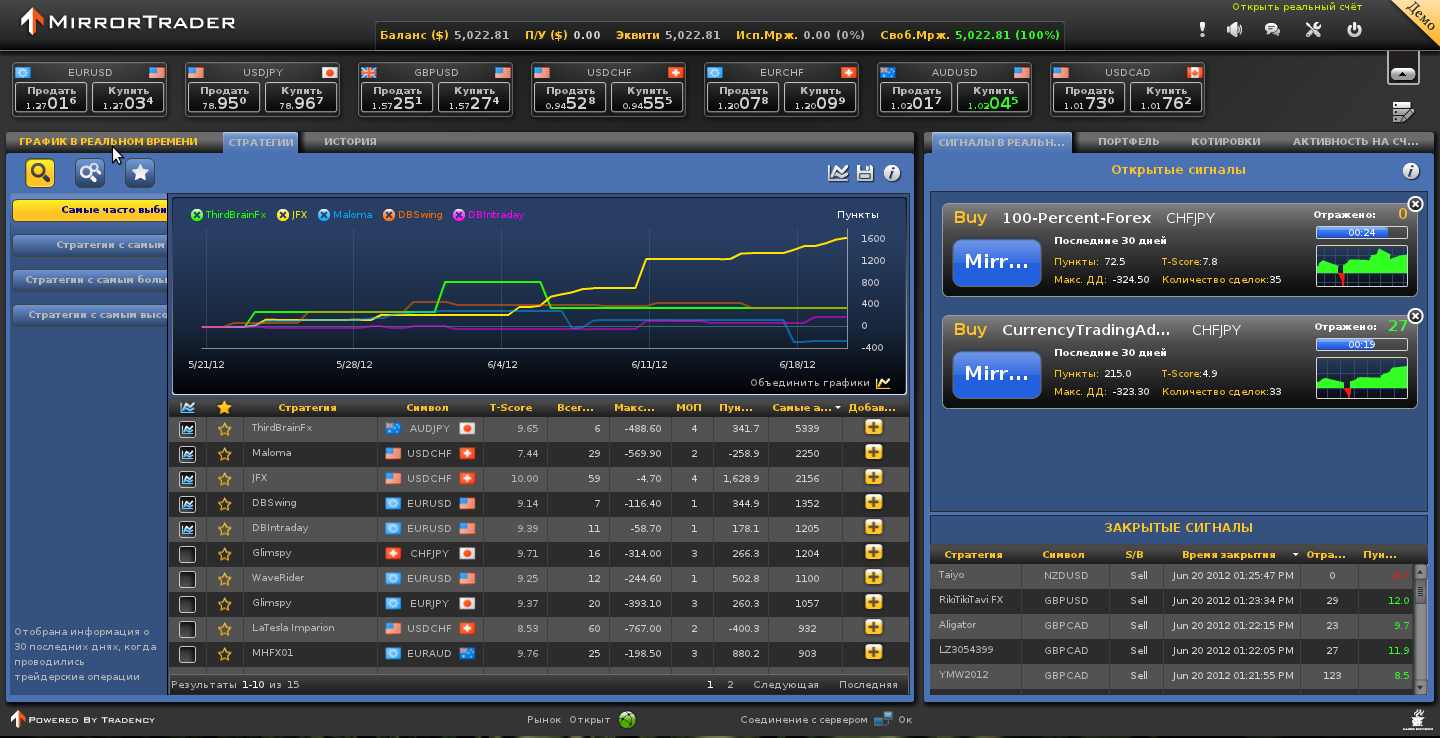
Task: Switch to 'Стратегии' tab
Action: pos(261,142)
